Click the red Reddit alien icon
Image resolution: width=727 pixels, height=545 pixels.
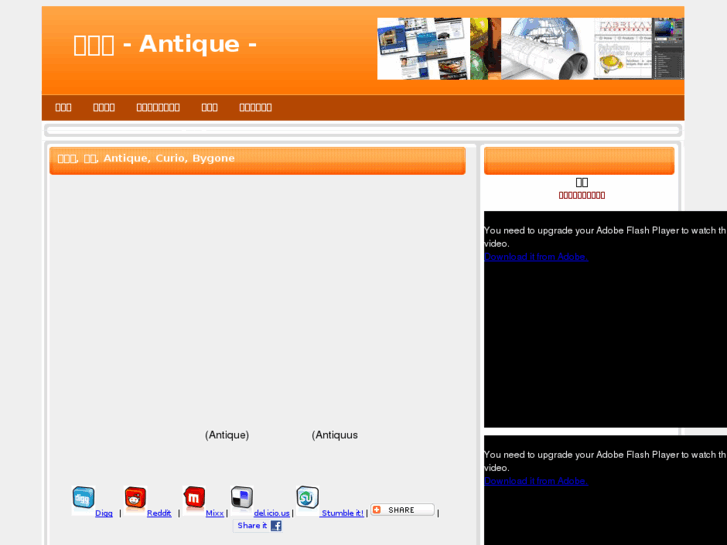pos(135,498)
